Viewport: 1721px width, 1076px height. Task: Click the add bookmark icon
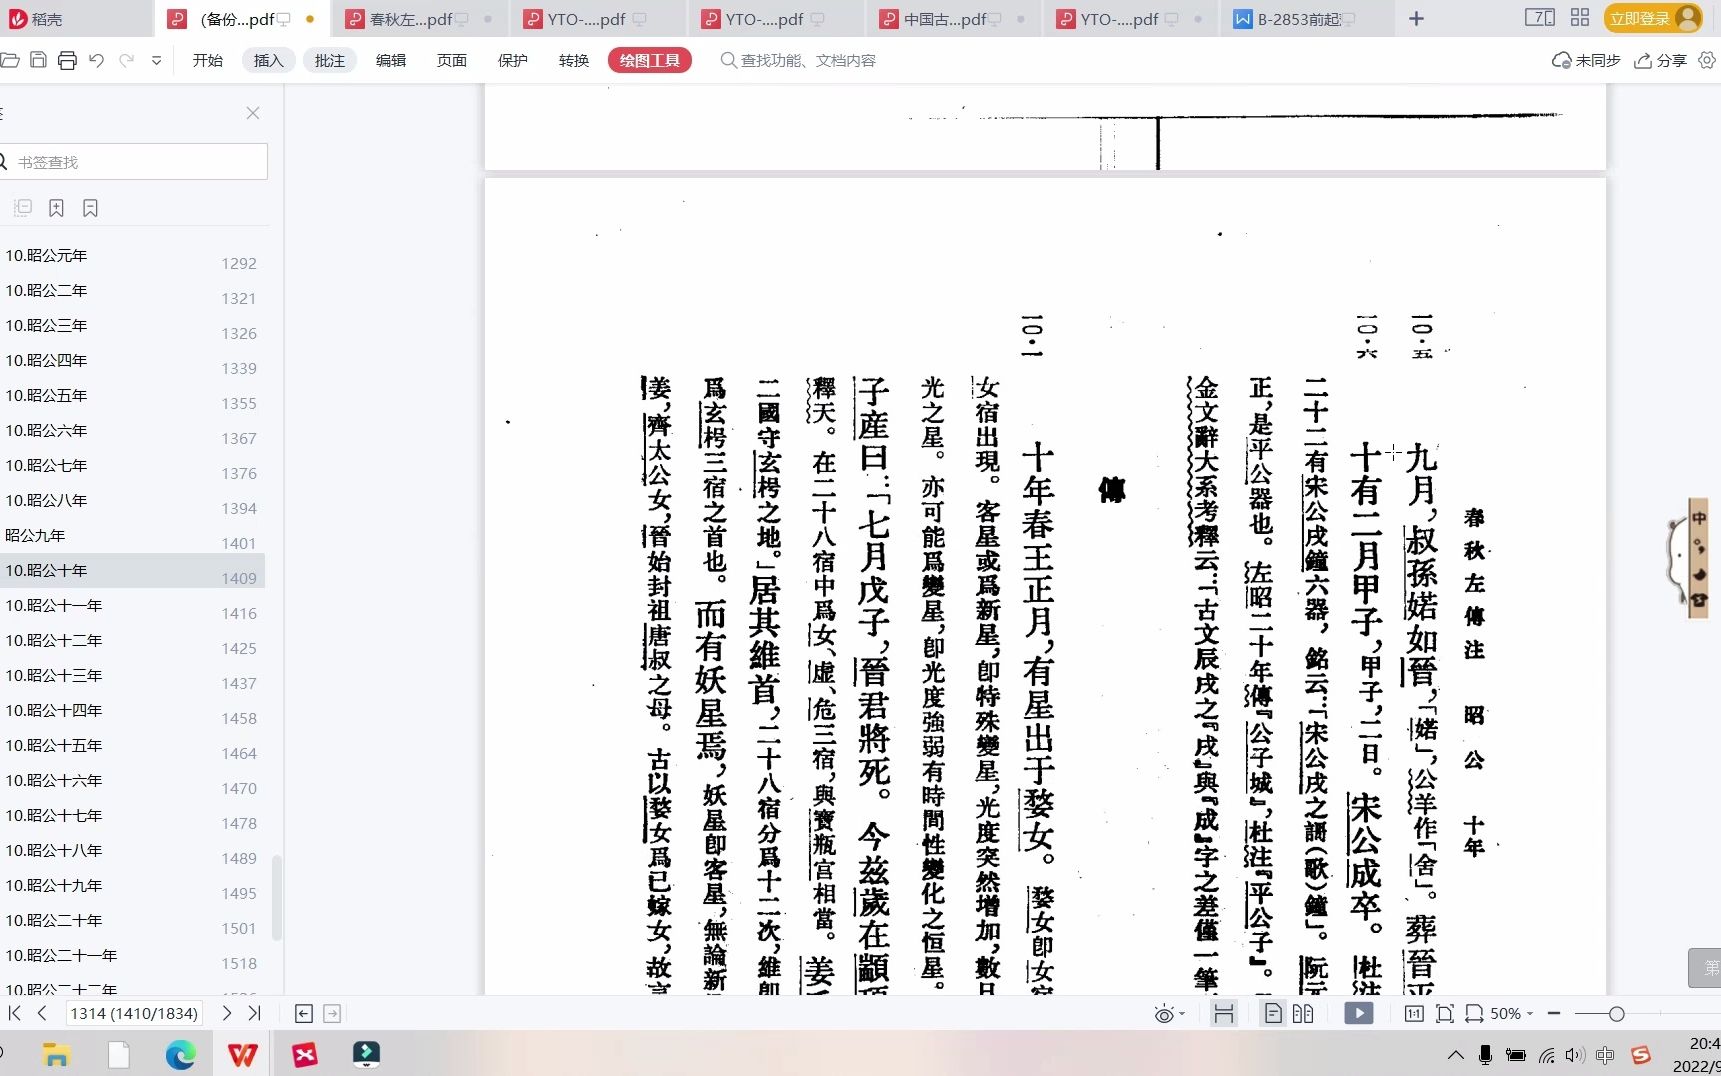tap(56, 208)
